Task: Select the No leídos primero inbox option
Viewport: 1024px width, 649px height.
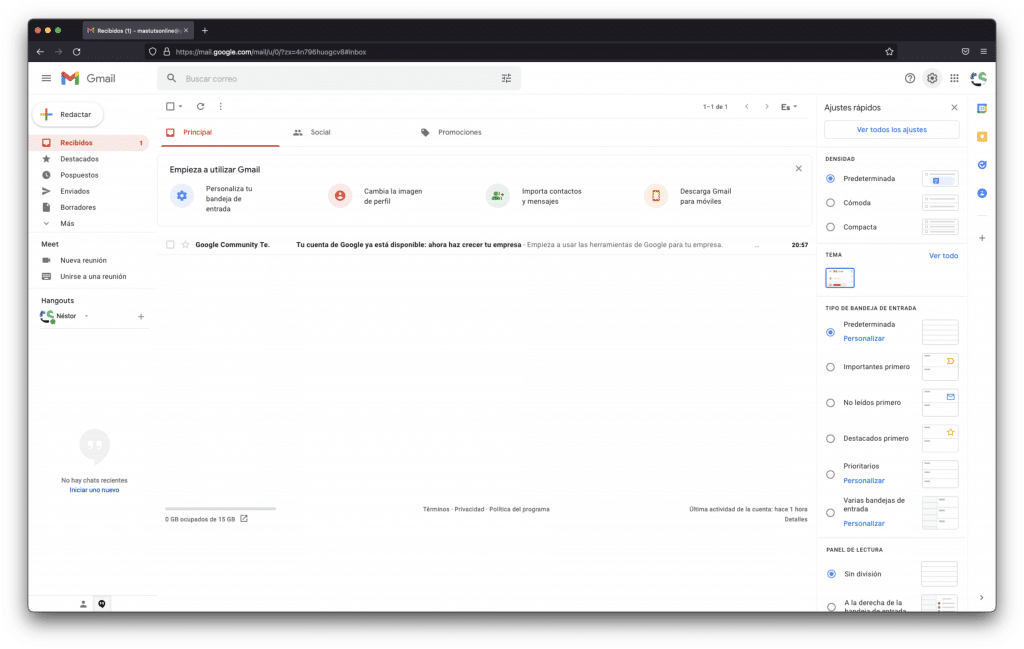Action: pos(831,402)
